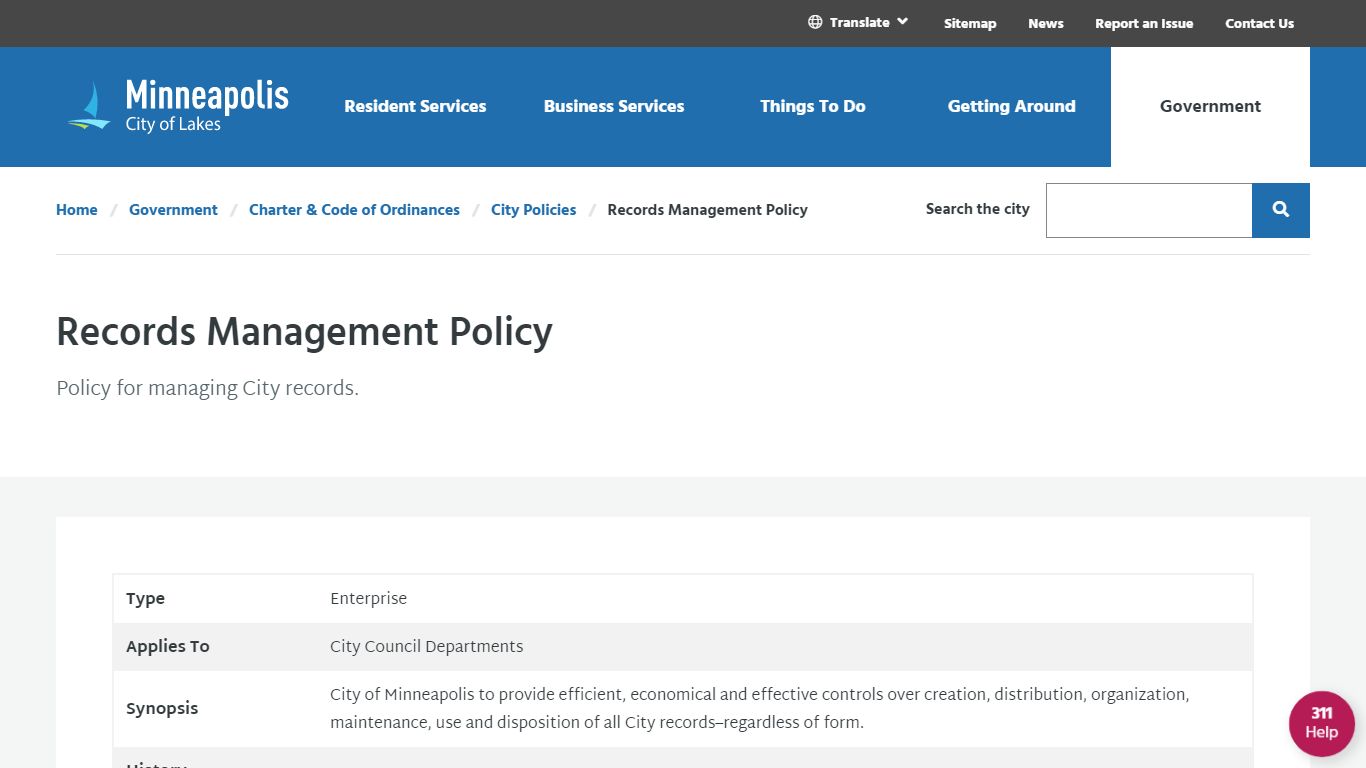Open the Contact Us link
The height and width of the screenshot is (768, 1366).
coord(1259,23)
